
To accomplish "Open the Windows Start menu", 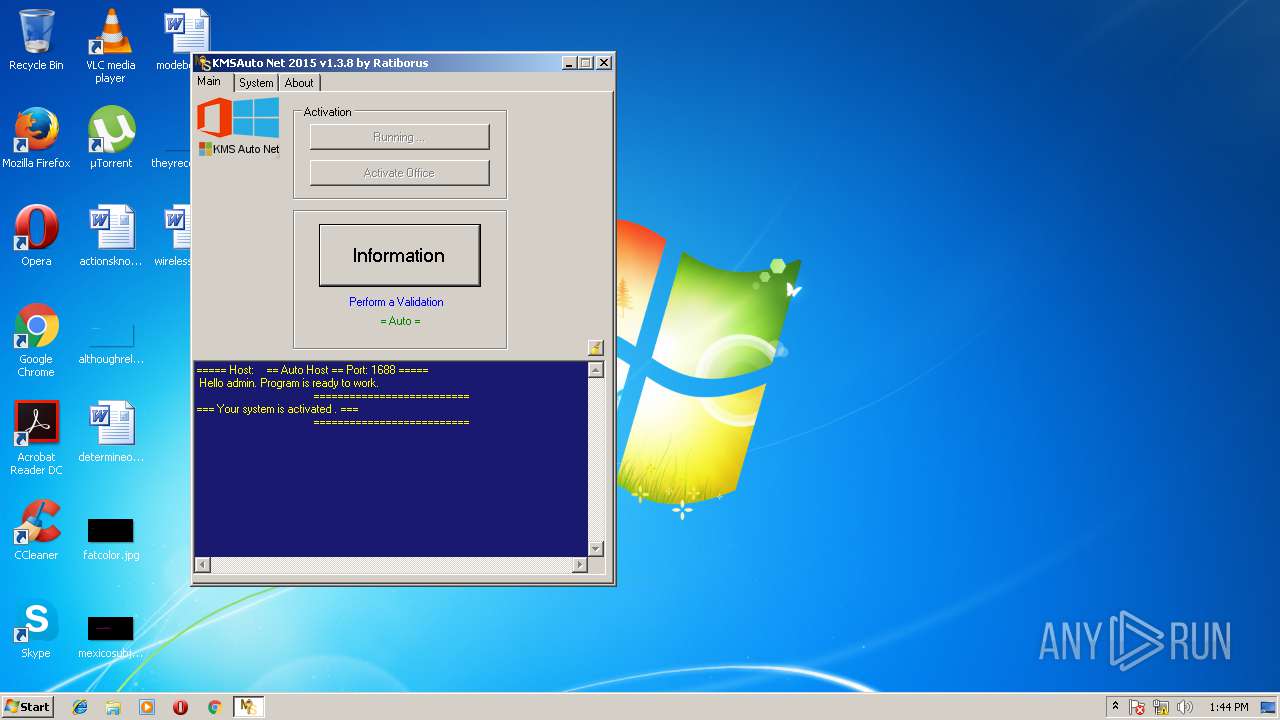I will click(x=28, y=707).
